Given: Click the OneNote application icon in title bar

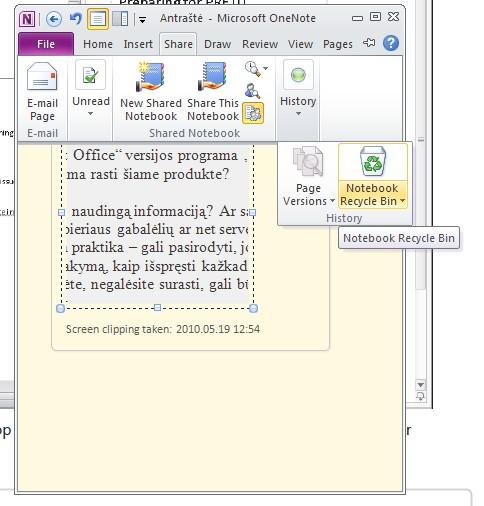Looking at the screenshot, I should pos(27,19).
